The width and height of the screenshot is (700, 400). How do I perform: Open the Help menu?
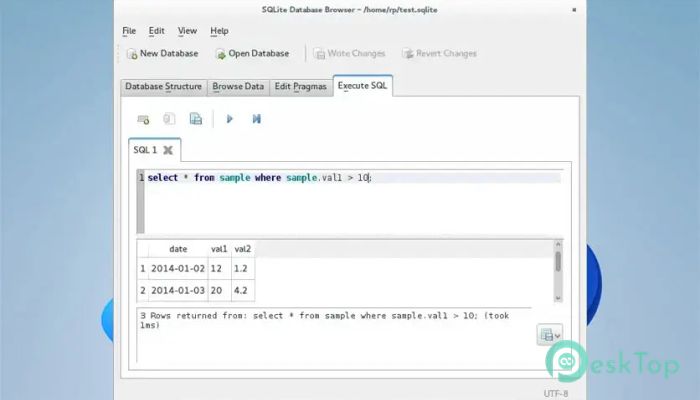coord(219,31)
